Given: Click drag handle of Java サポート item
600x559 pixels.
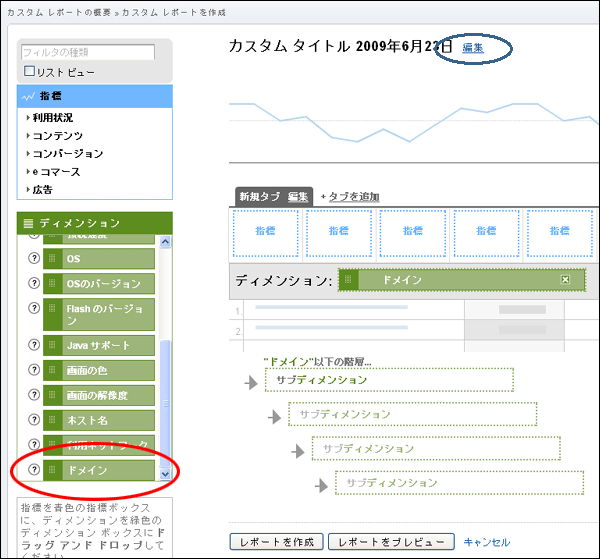Looking at the screenshot, I should point(52,345).
